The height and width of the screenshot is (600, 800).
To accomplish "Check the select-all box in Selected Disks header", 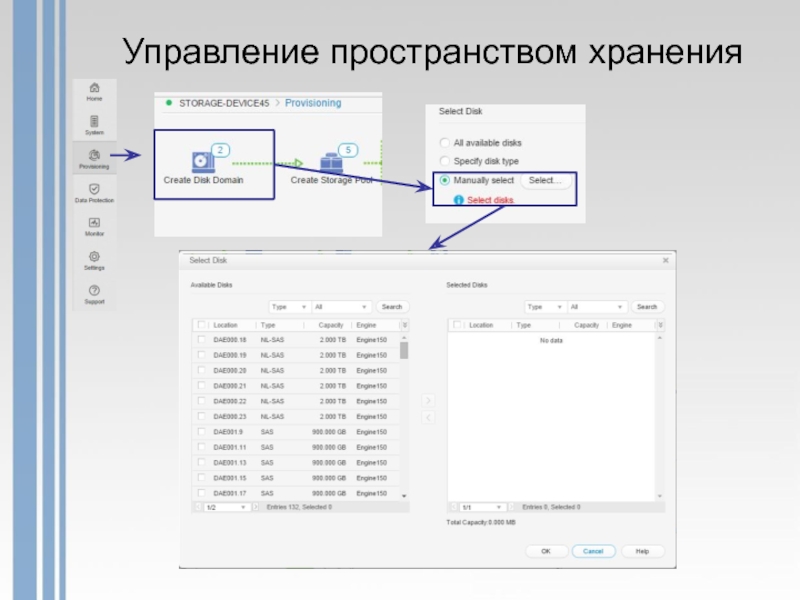I will 457,324.
